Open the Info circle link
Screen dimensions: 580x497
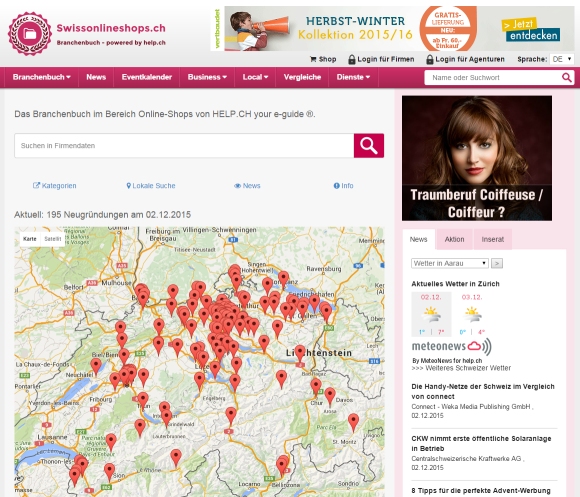point(343,186)
